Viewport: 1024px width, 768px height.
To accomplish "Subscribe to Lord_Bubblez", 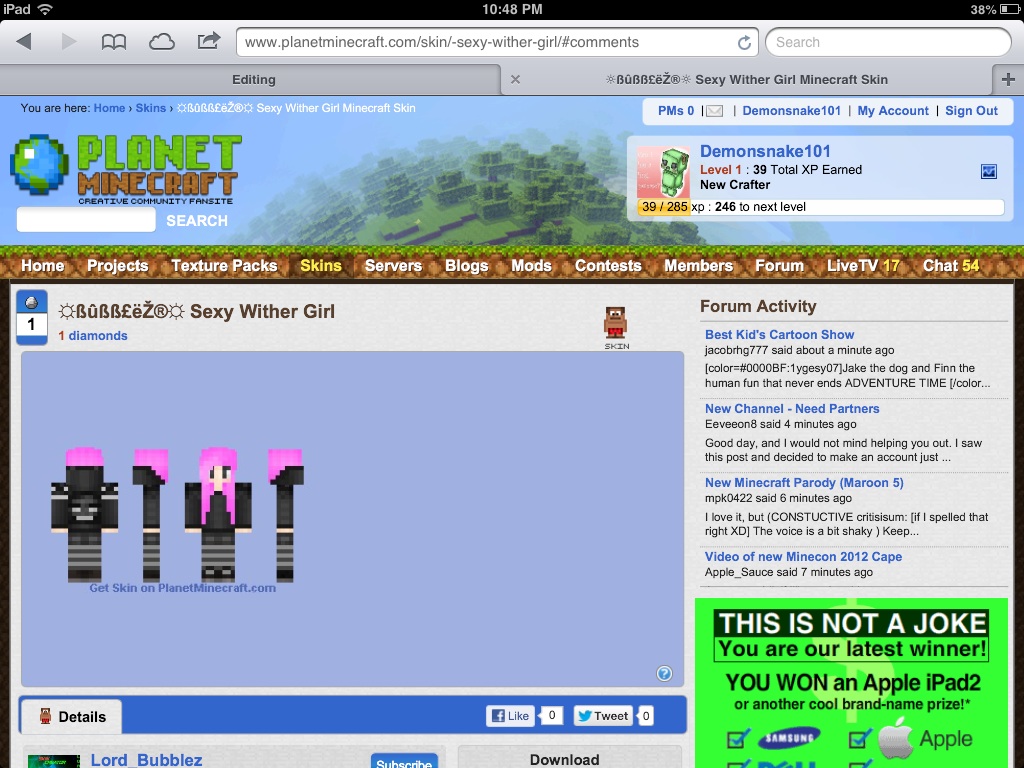I will [404, 761].
